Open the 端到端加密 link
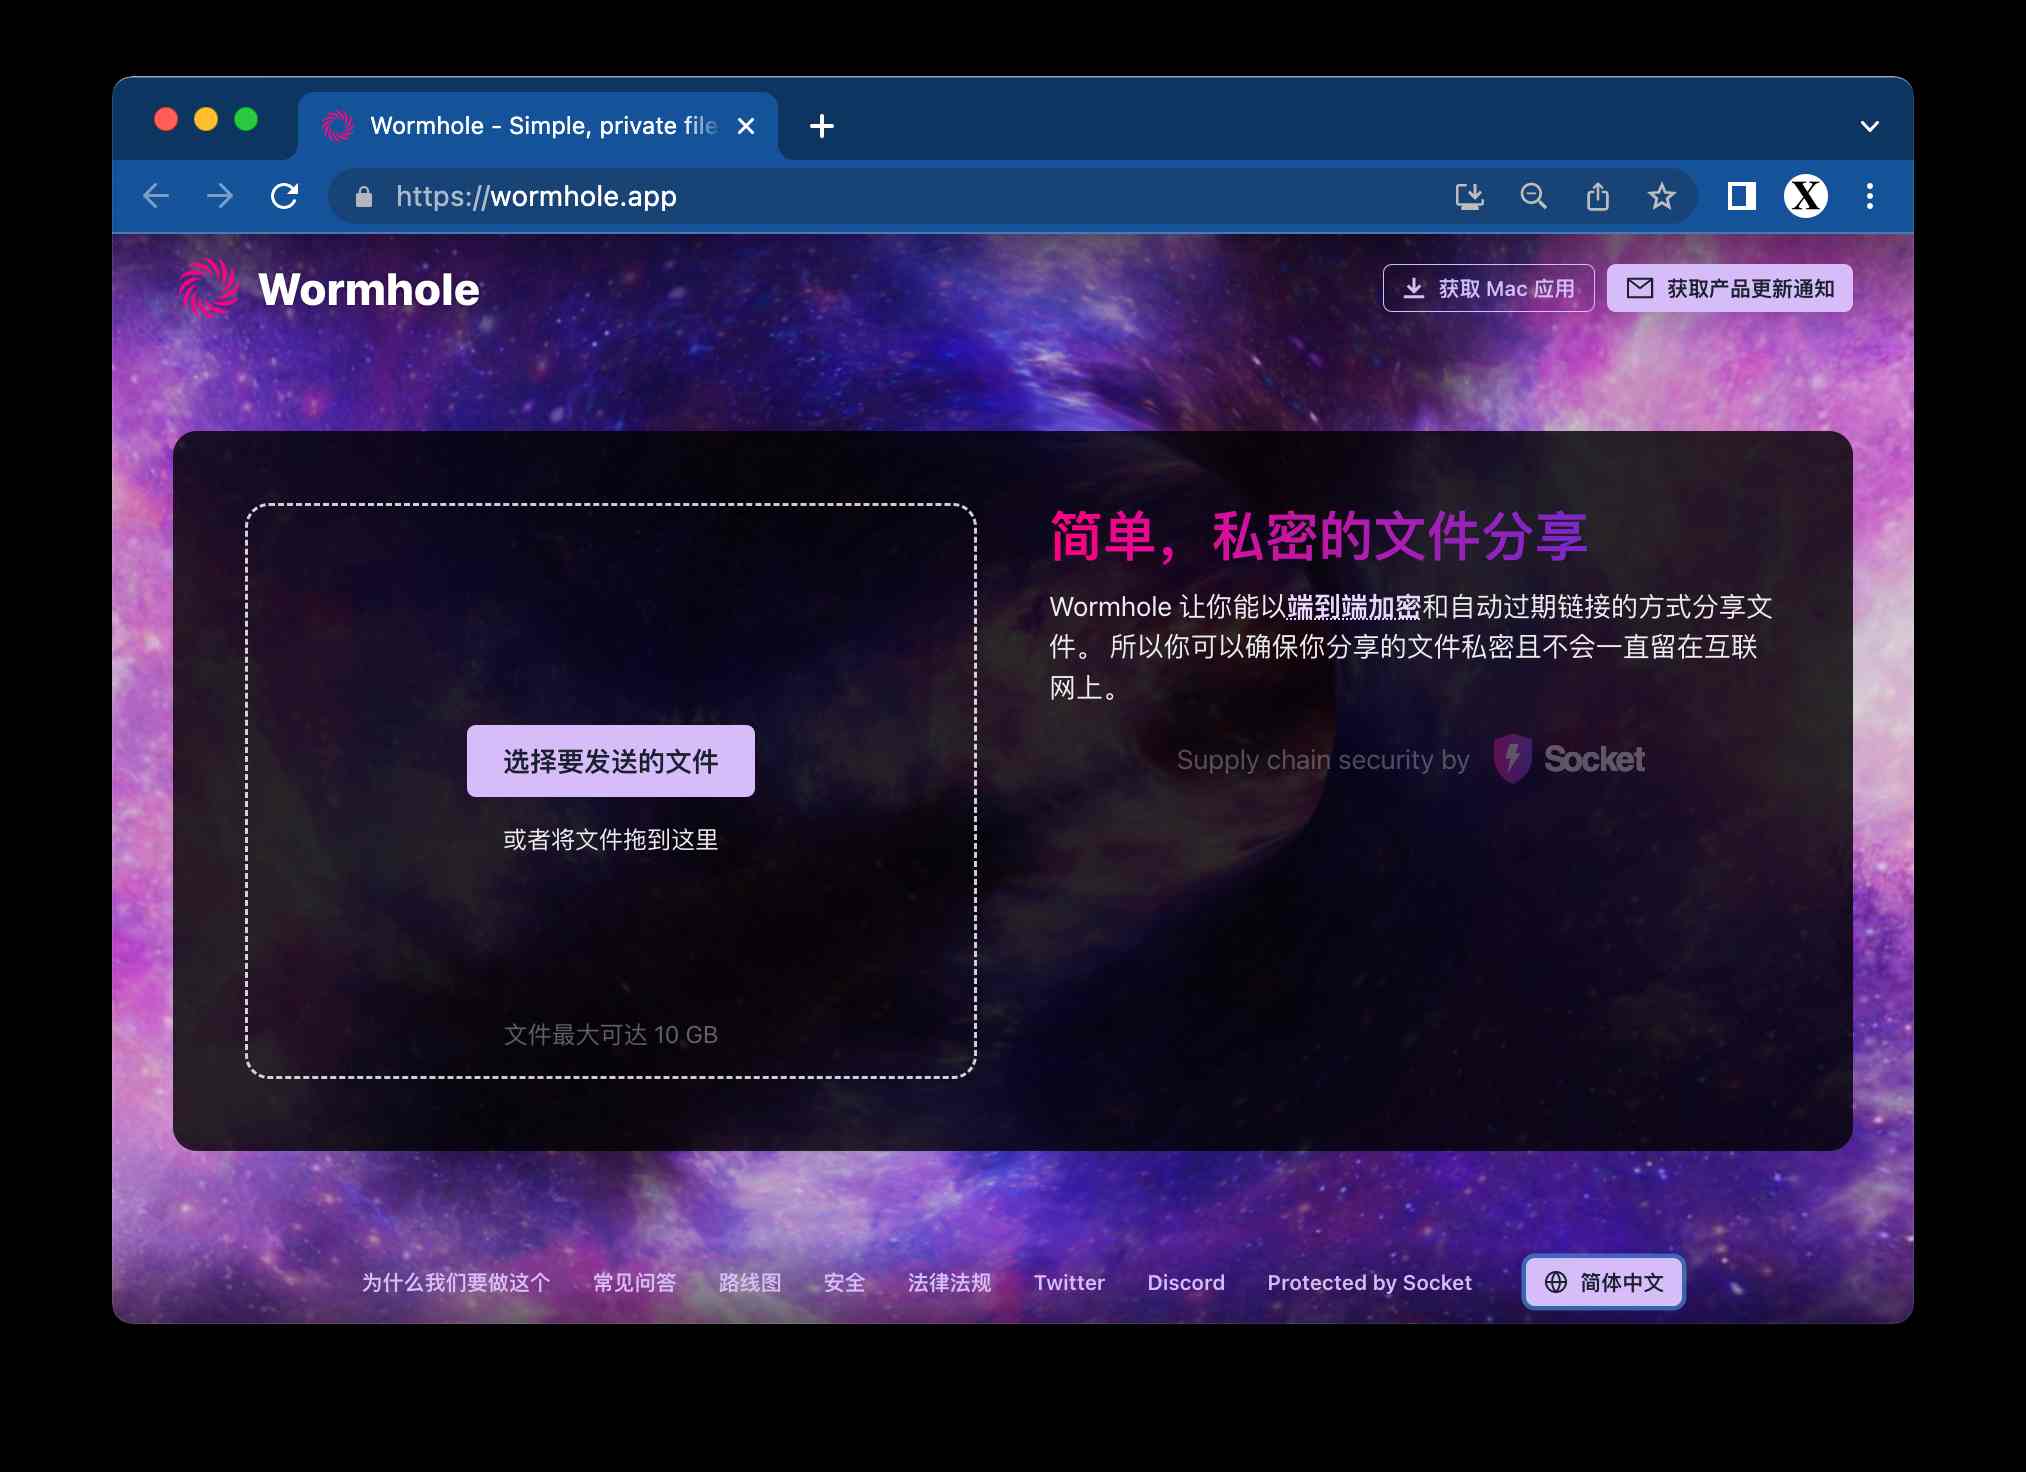The width and height of the screenshot is (2026, 1472). [1354, 607]
